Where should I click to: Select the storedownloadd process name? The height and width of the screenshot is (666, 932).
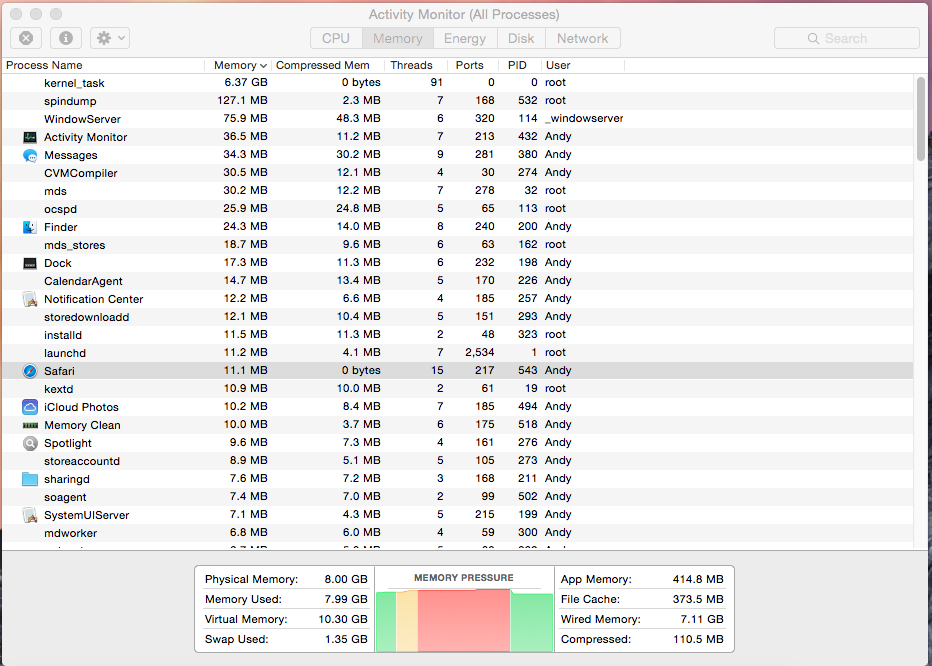87,317
